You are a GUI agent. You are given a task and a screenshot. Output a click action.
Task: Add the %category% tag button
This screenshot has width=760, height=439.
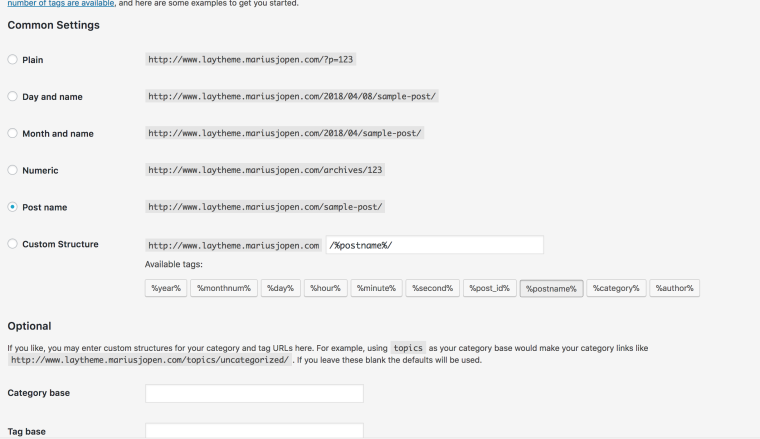coord(615,288)
